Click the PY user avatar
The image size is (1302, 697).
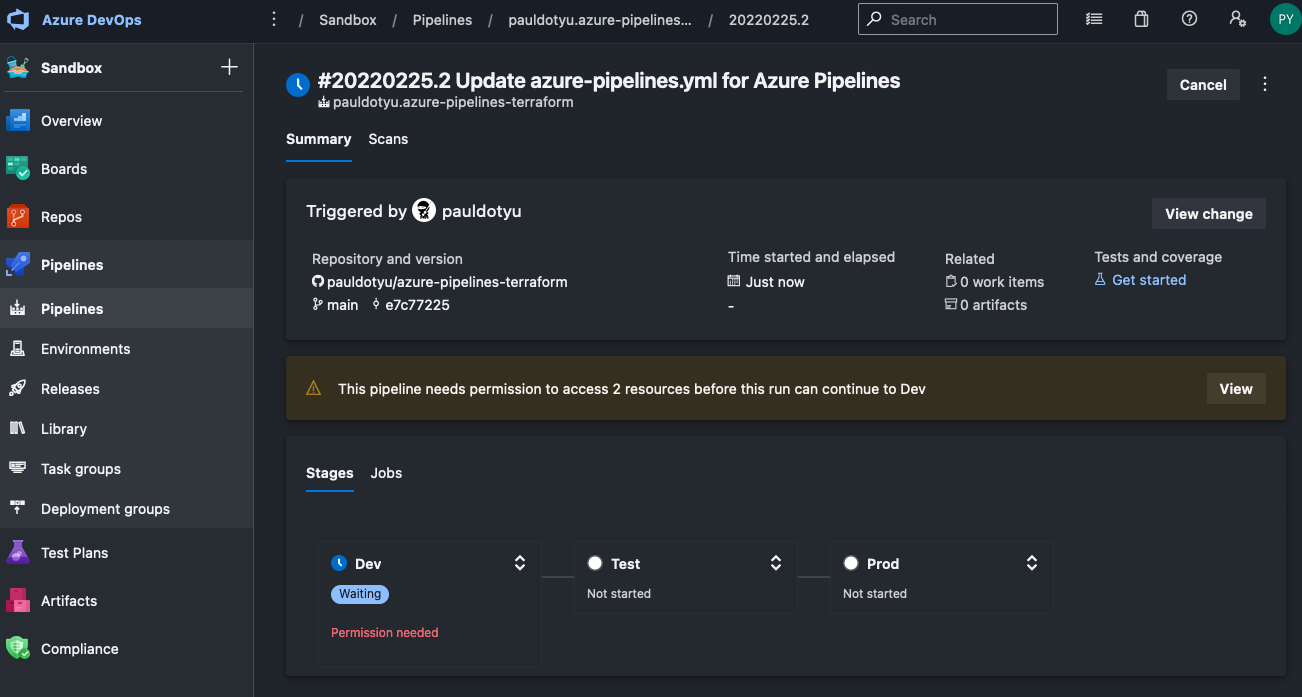(x=1284, y=19)
